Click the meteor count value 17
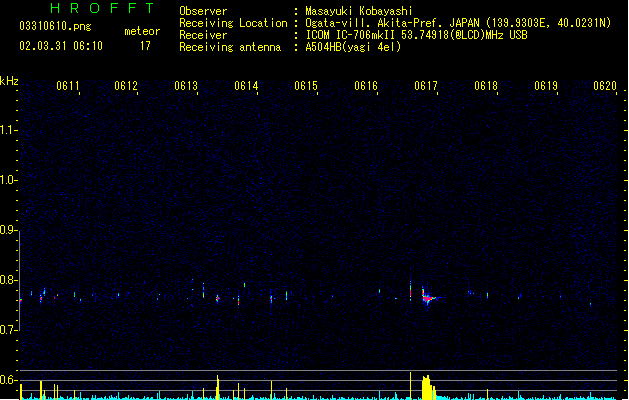The image size is (629, 400). pos(145,46)
